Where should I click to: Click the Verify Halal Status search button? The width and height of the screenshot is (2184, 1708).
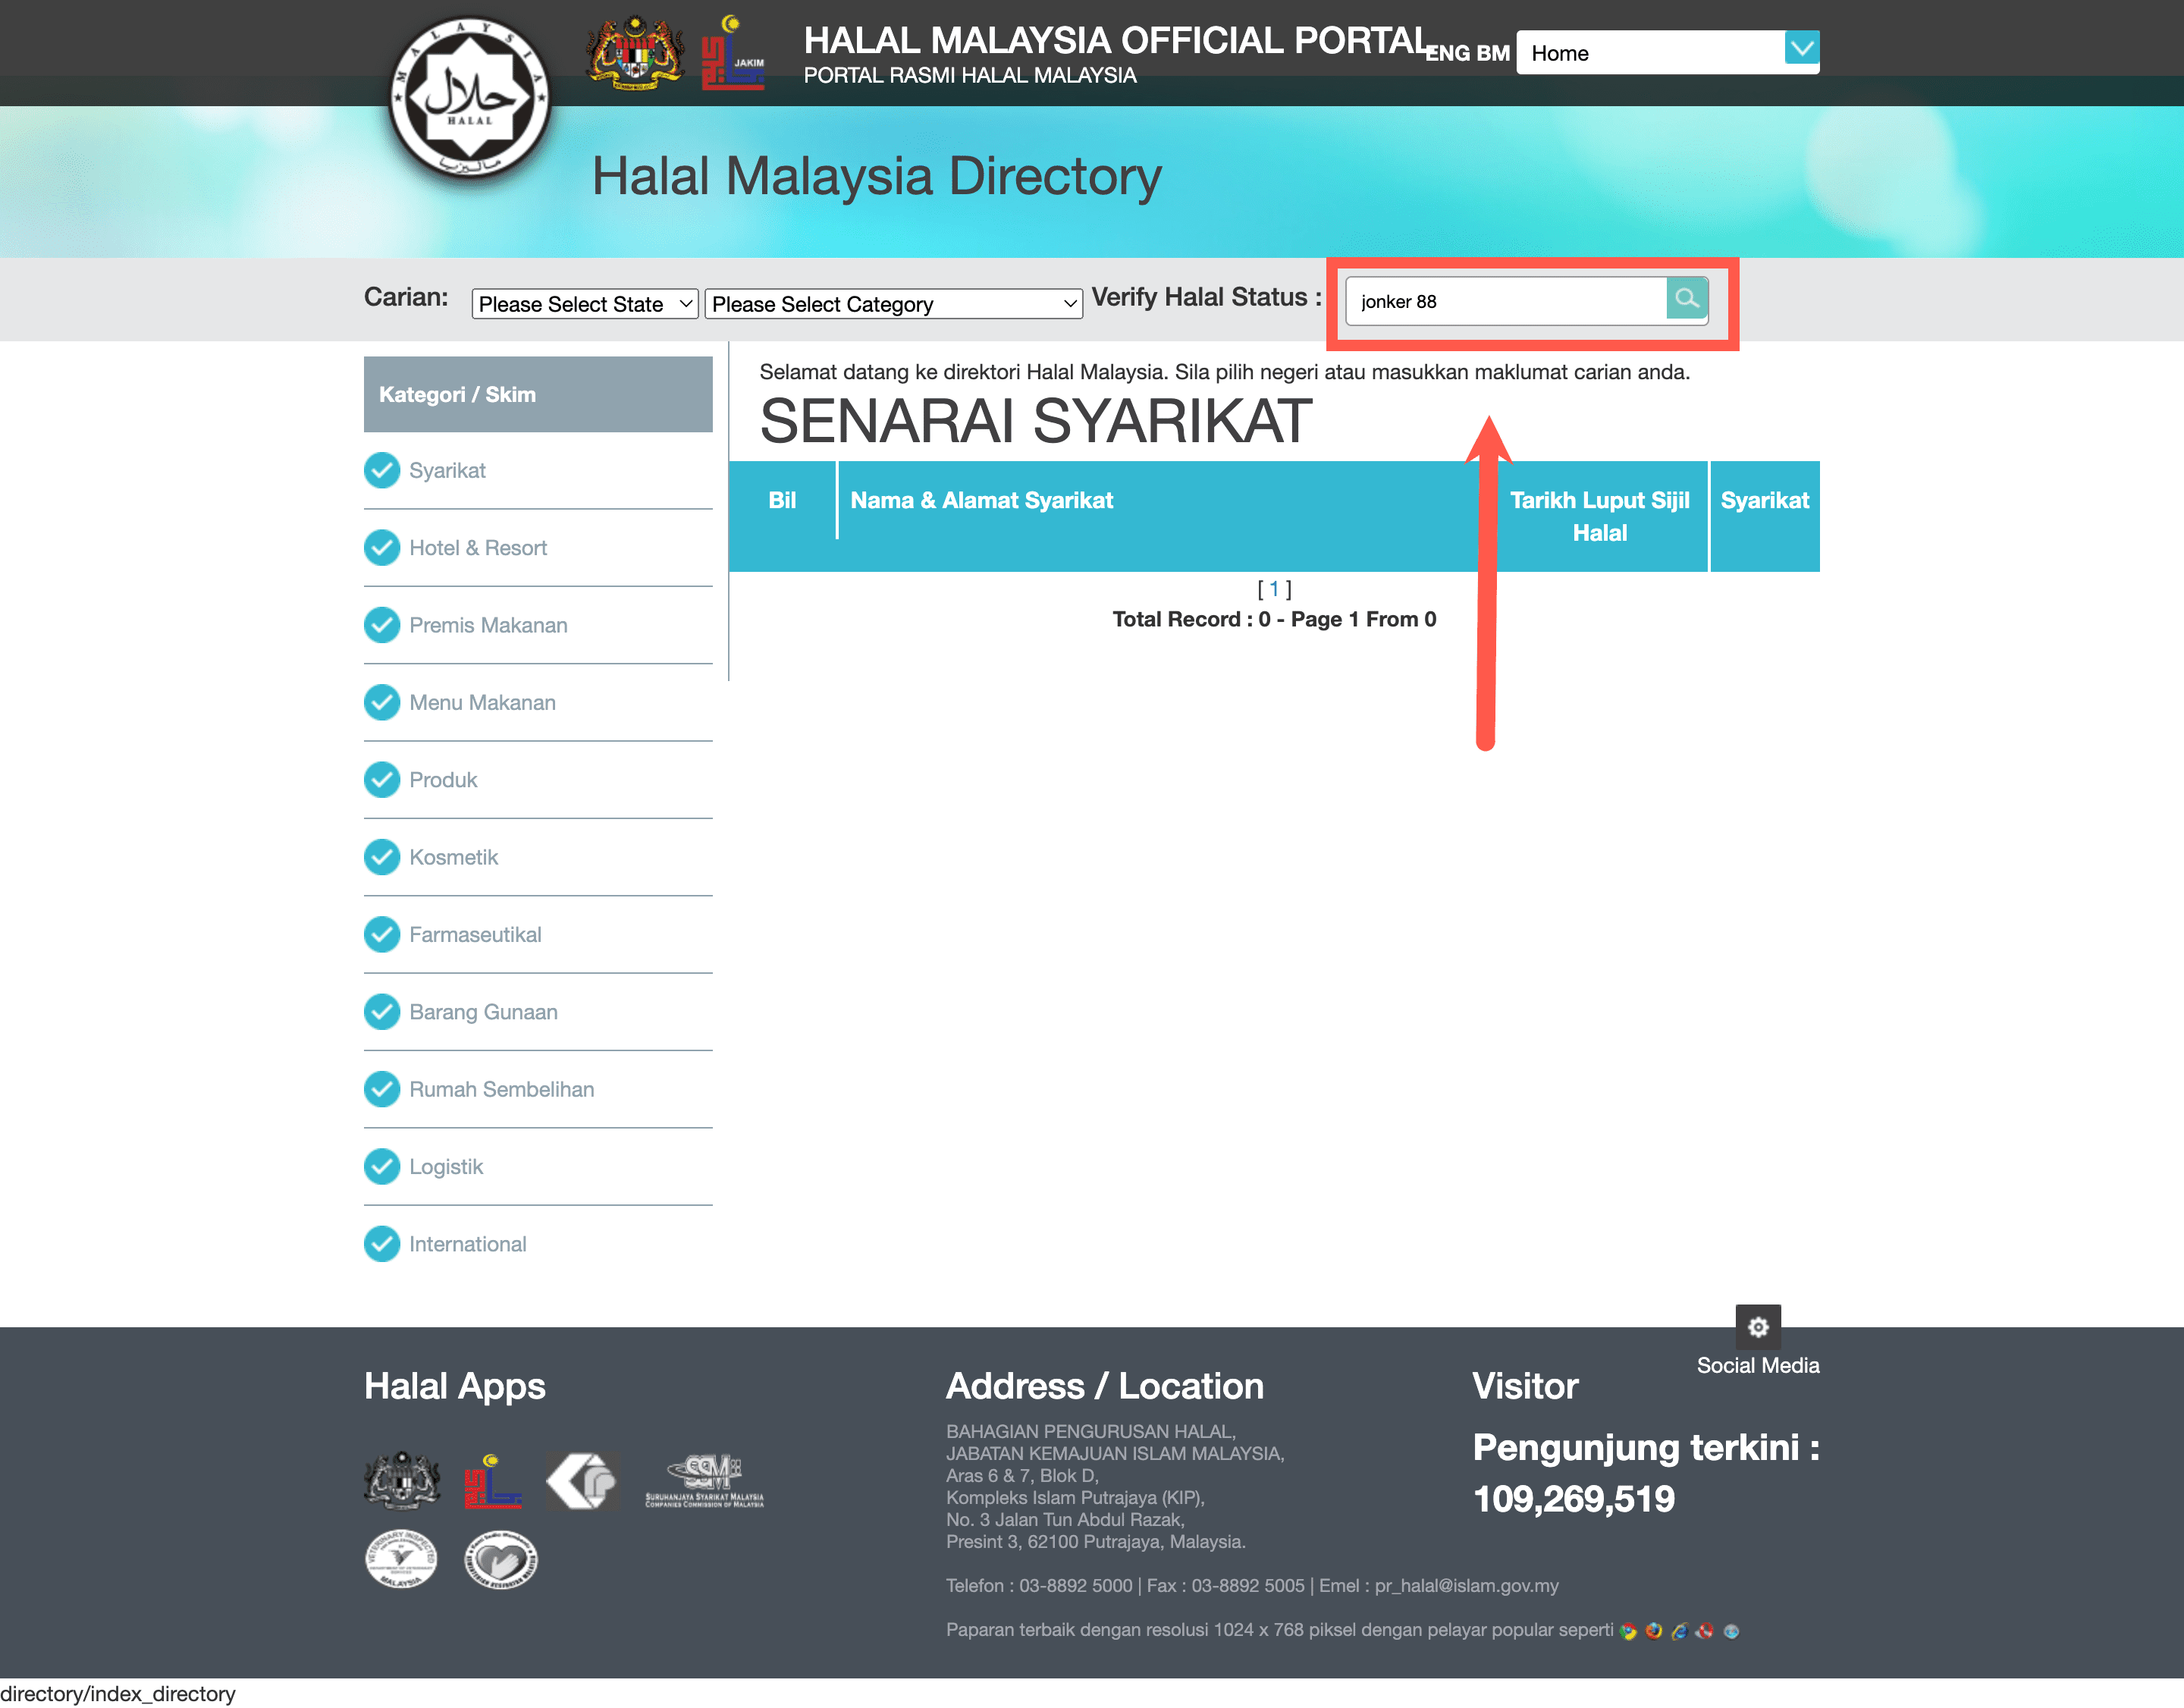tap(1684, 300)
